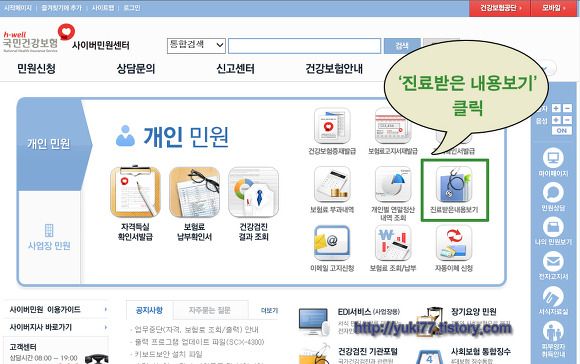580x364 pixels.
Task: Open EDI서비스 computer icon
Action: [x=314, y=321]
